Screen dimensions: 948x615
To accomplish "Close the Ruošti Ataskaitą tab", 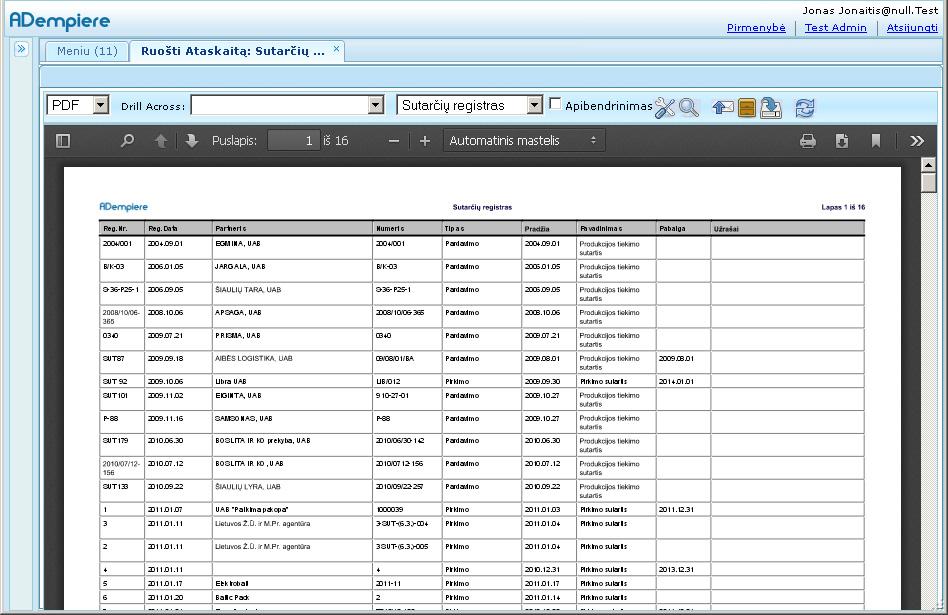I will [336, 49].
